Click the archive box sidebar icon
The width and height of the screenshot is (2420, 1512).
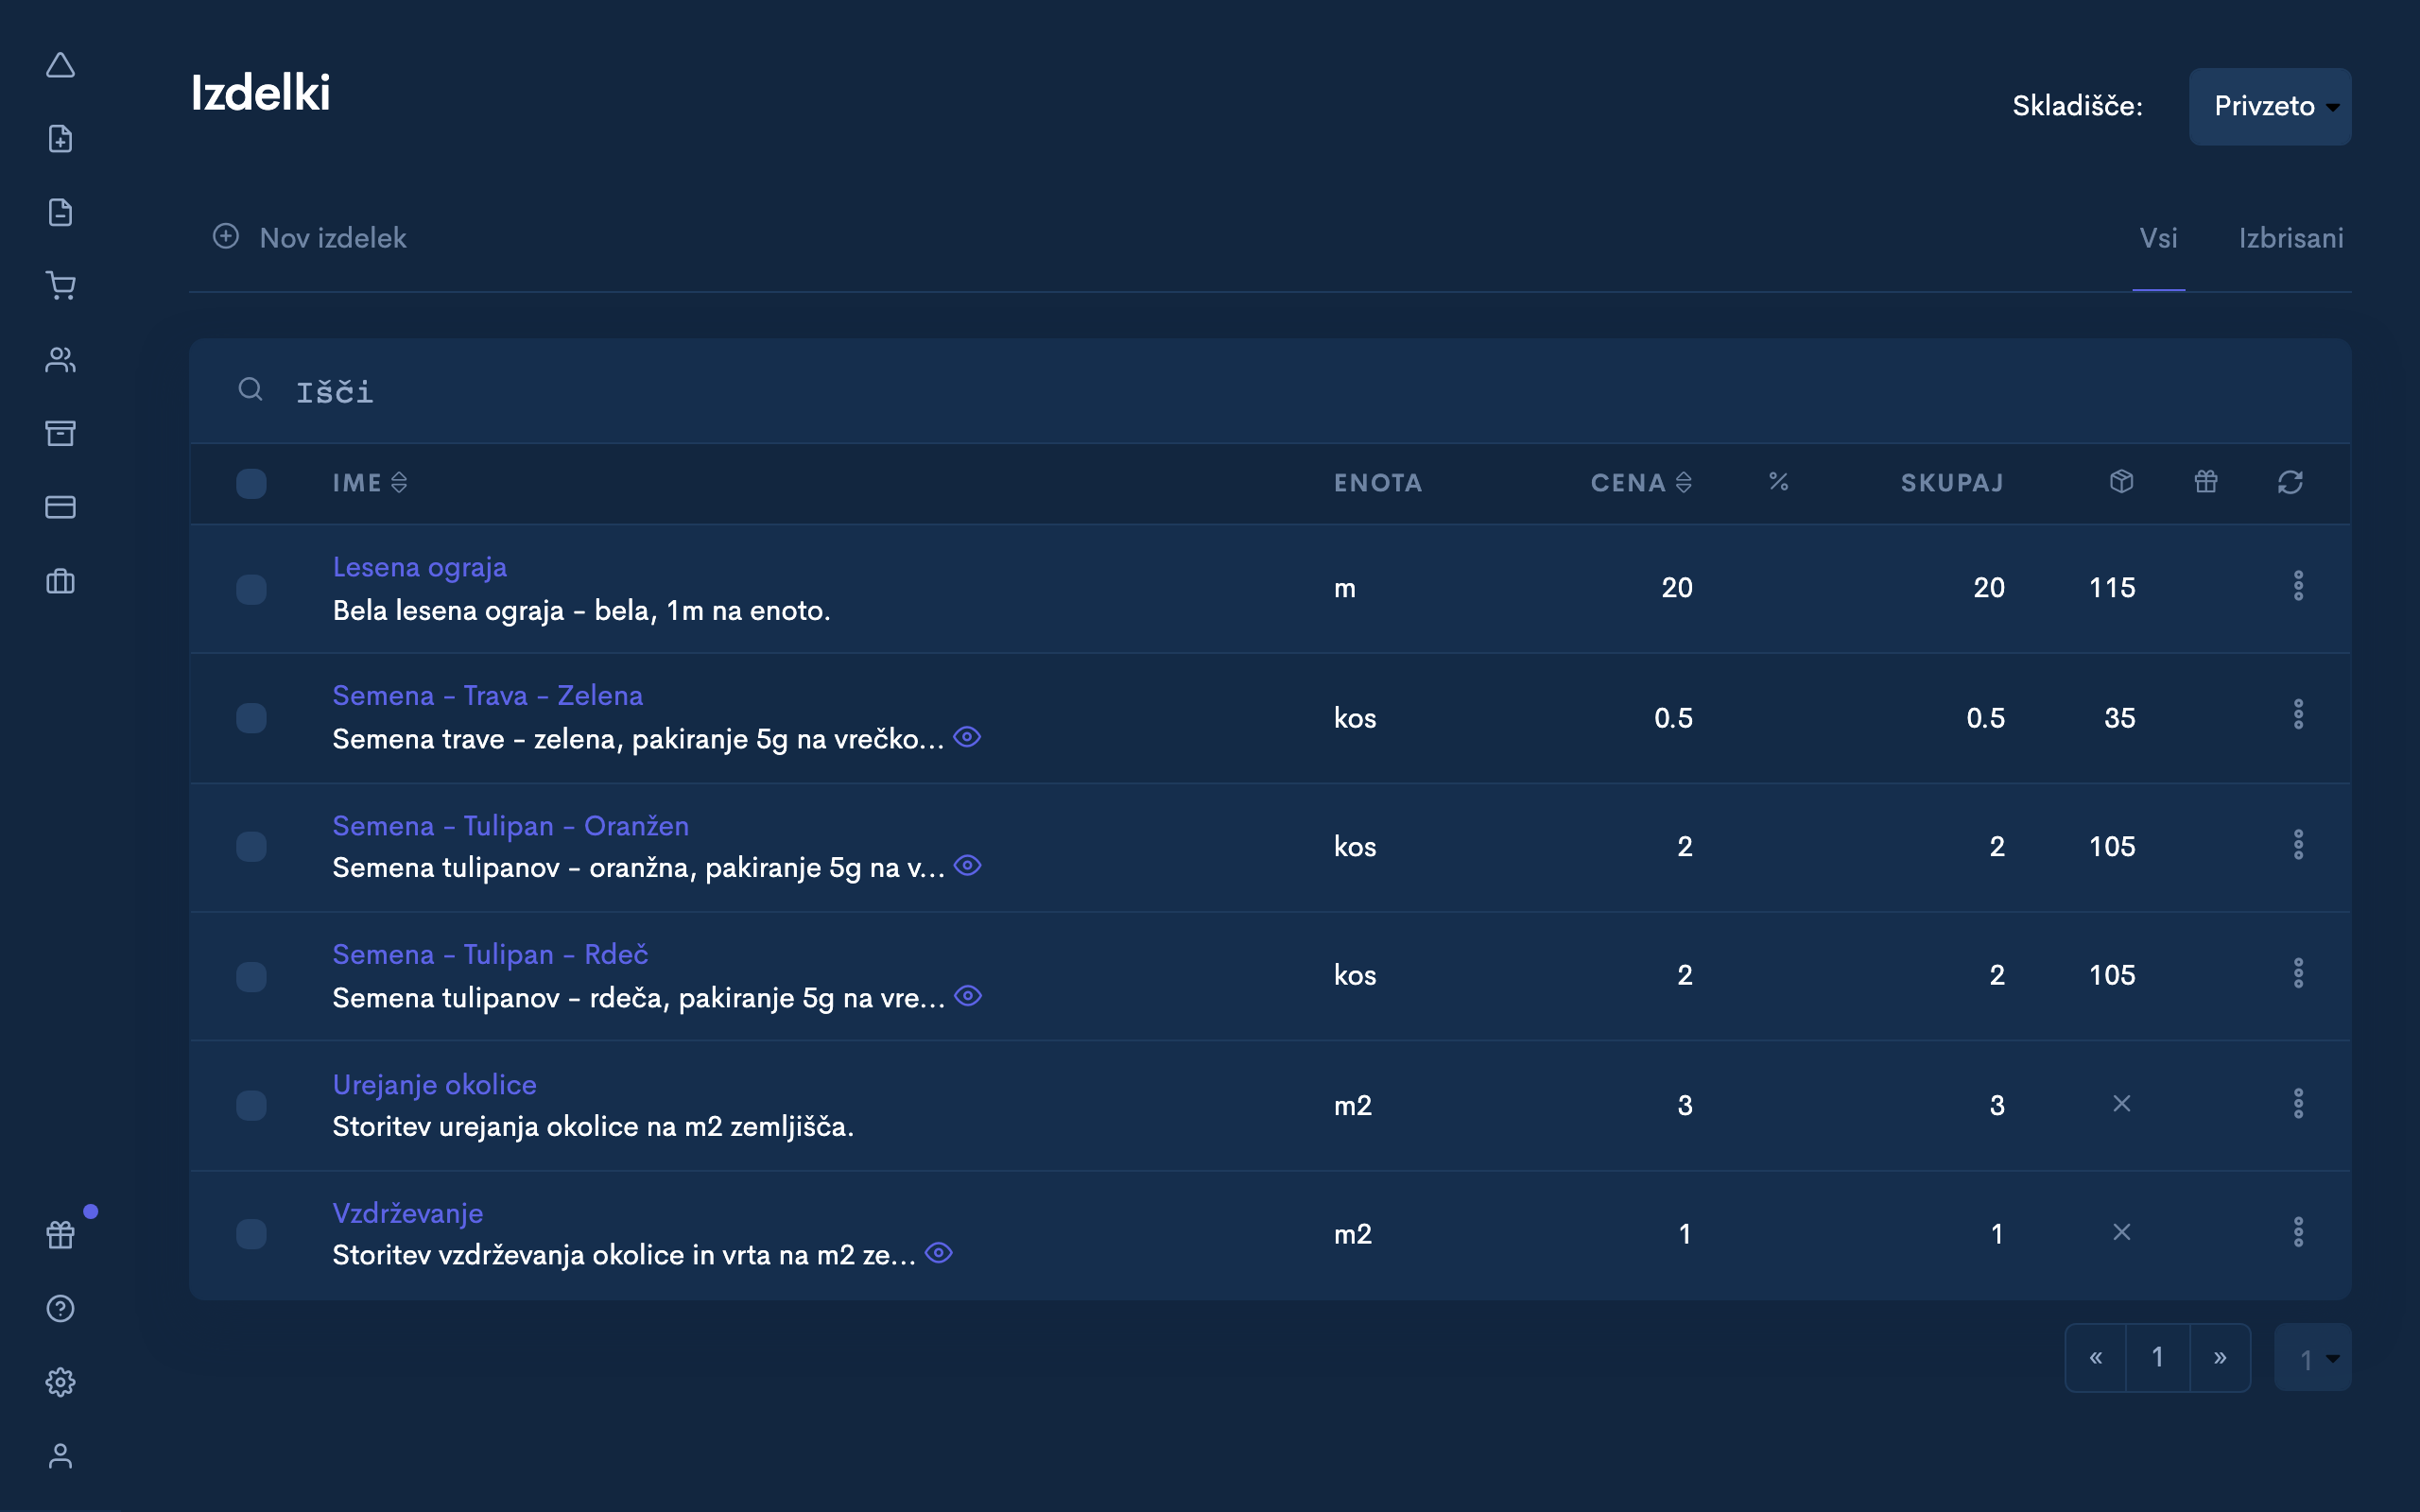pyautogui.click(x=61, y=433)
